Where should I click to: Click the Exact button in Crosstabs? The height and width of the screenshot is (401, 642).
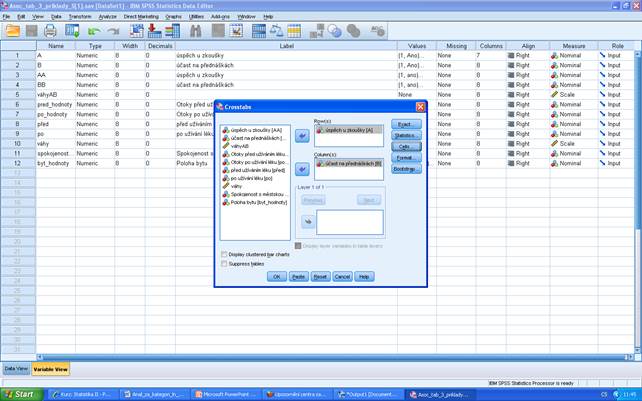click(406, 124)
